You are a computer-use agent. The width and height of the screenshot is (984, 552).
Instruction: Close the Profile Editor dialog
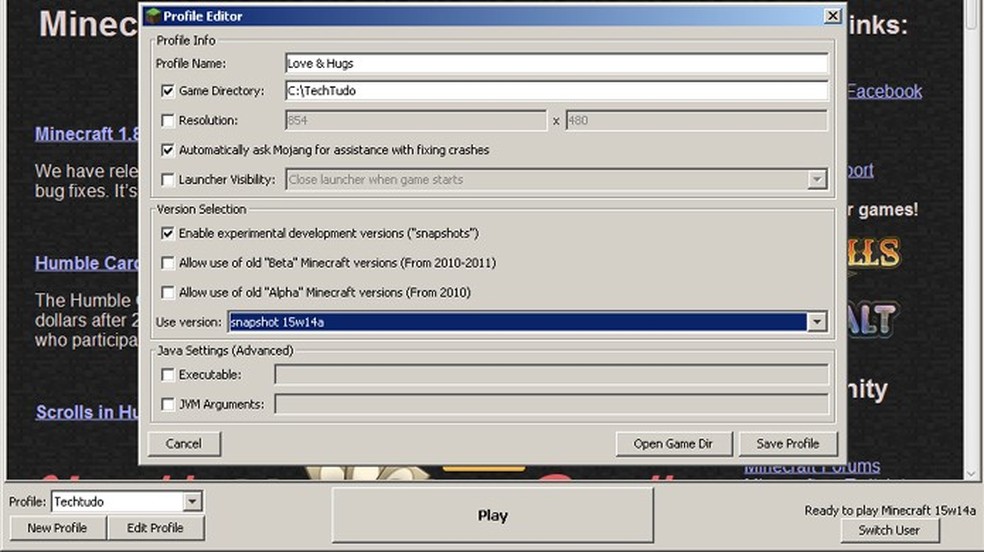click(832, 16)
